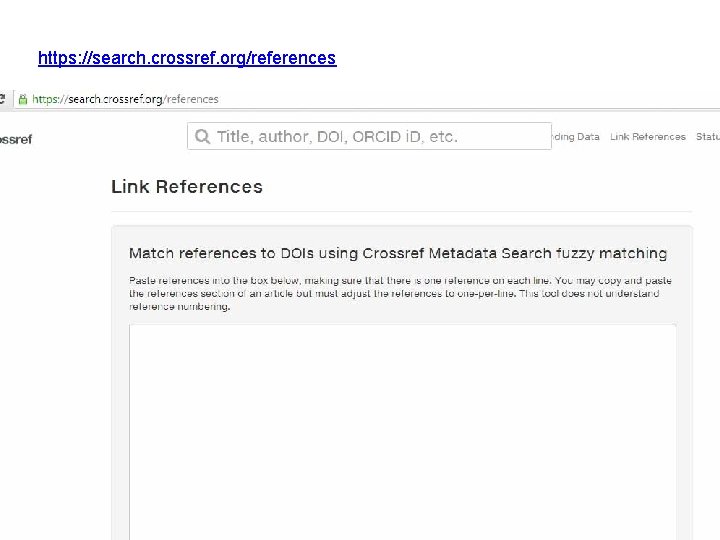Image resolution: width=720 pixels, height=540 pixels.
Task: Open the Link References nav item
Action: (647, 137)
